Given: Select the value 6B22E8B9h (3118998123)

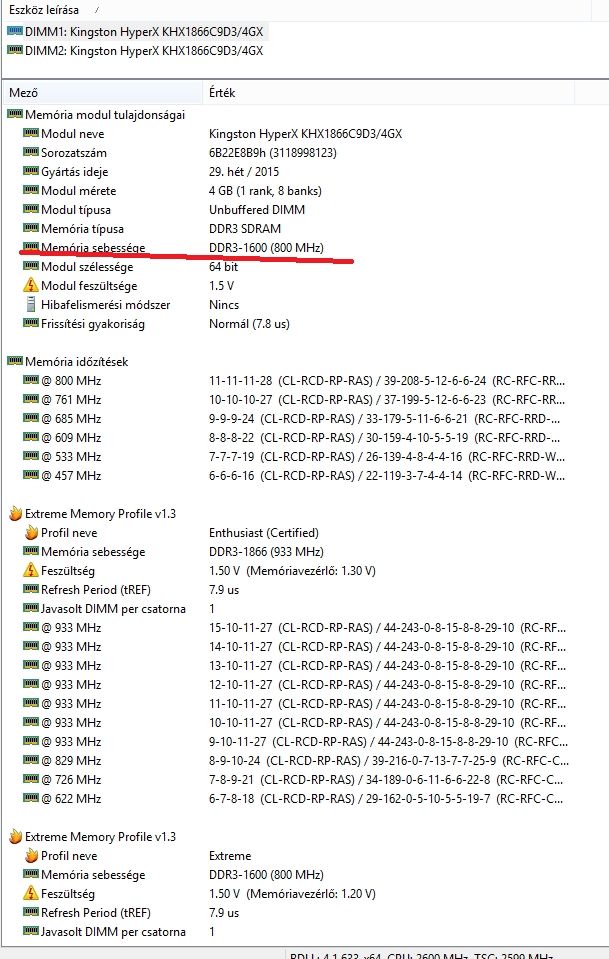Looking at the screenshot, I should (x=273, y=152).
